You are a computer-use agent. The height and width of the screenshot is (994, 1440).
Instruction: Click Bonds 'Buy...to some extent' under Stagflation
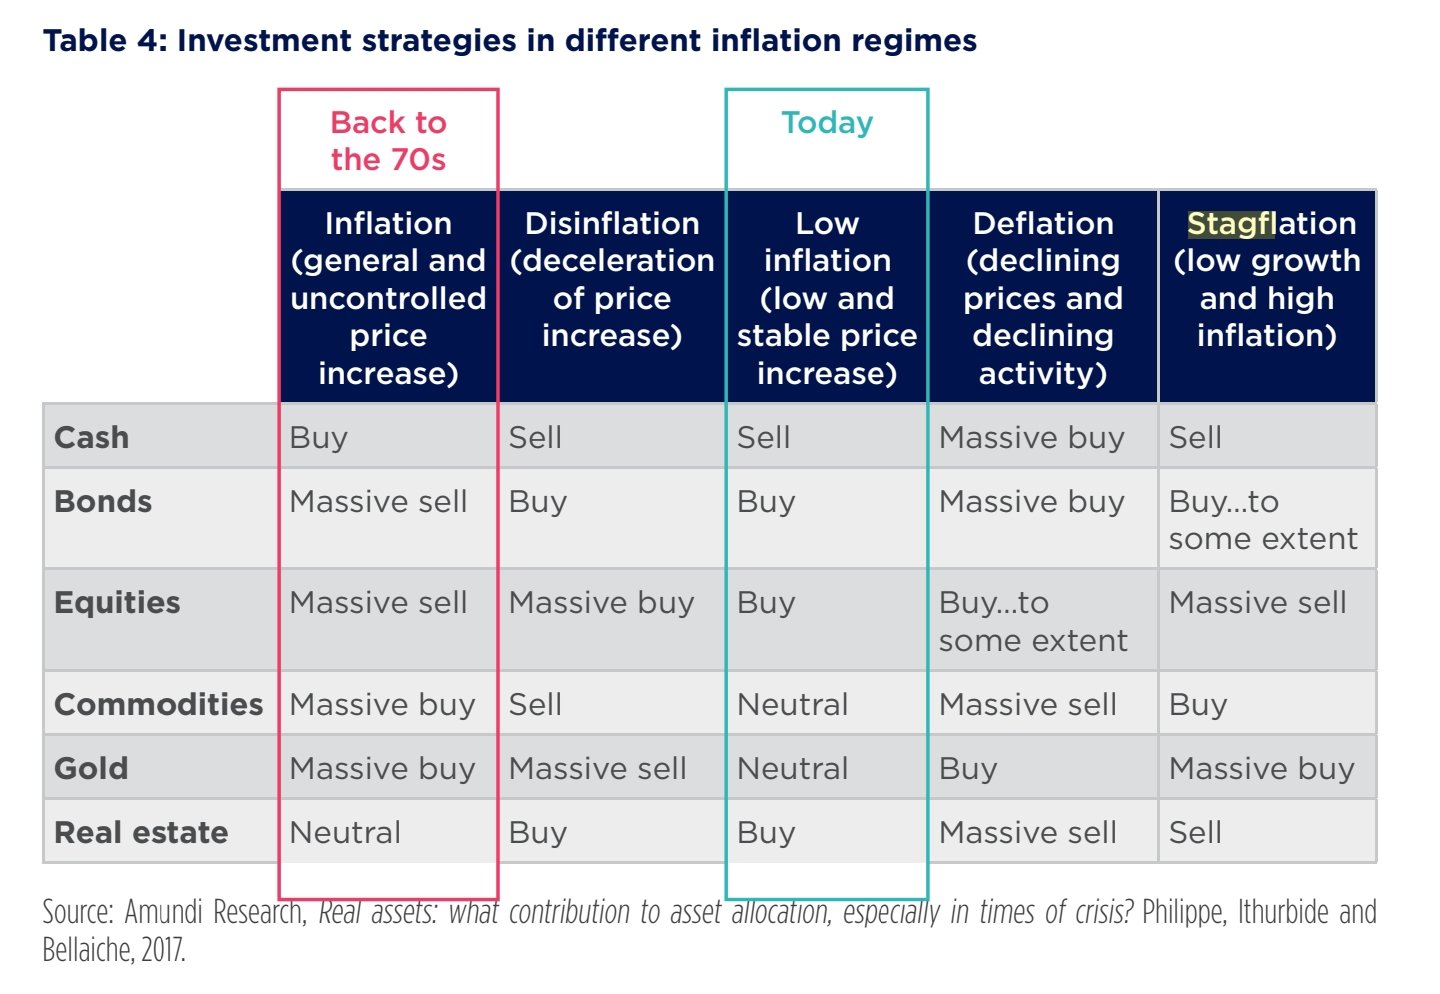(x=1263, y=520)
